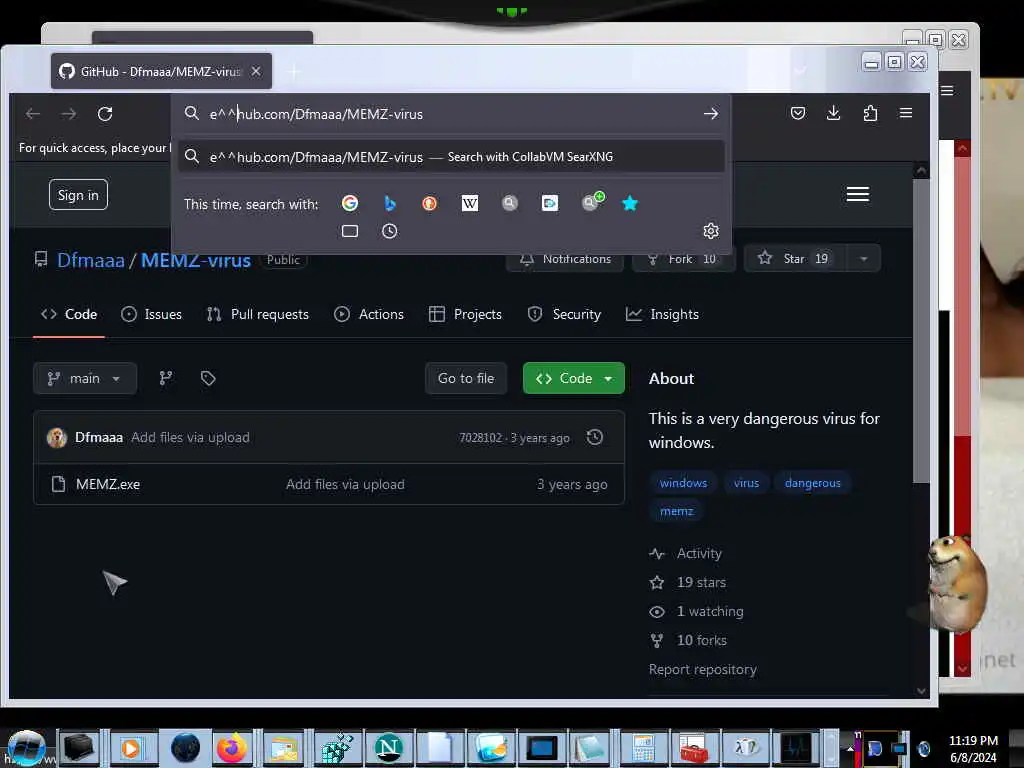The width and height of the screenshot is (1024, 768).
Task: Click Report repository link
Action: tap(703, 669)
